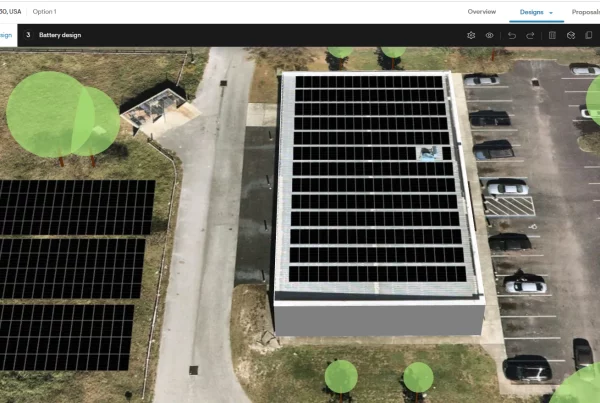Toggle the 3D cube view icon
600x403 pixels.
click(570, 35)
